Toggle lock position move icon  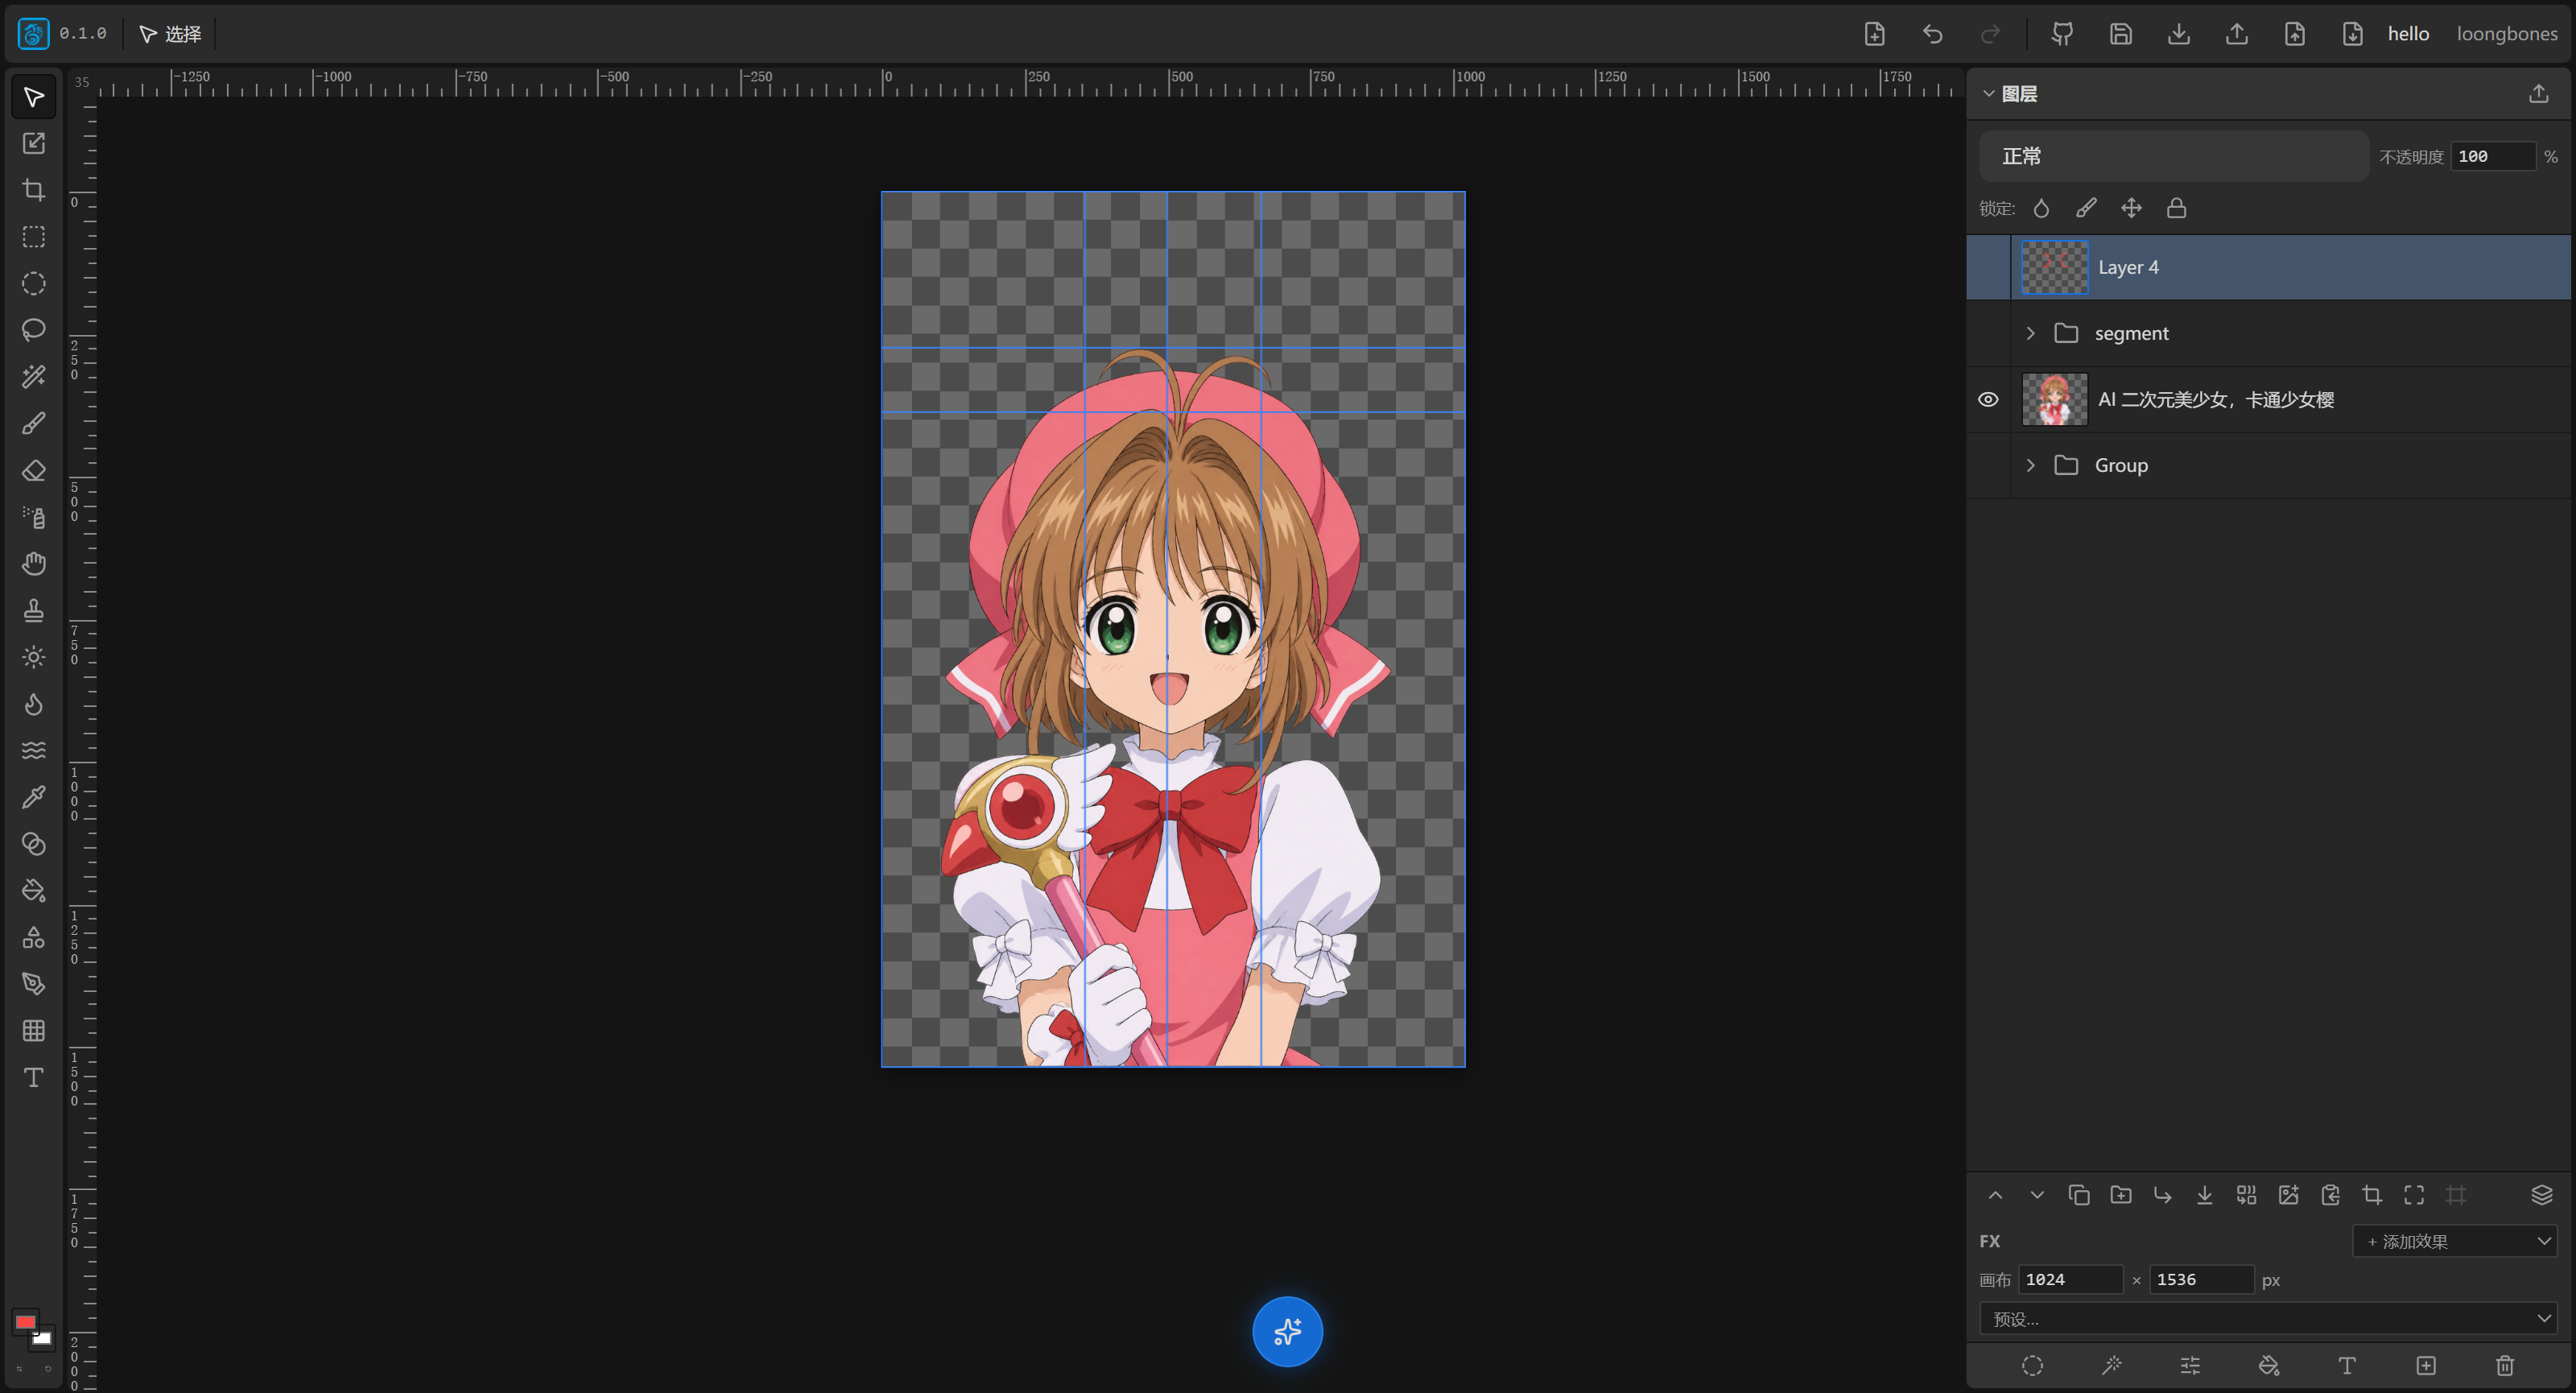2131,208
